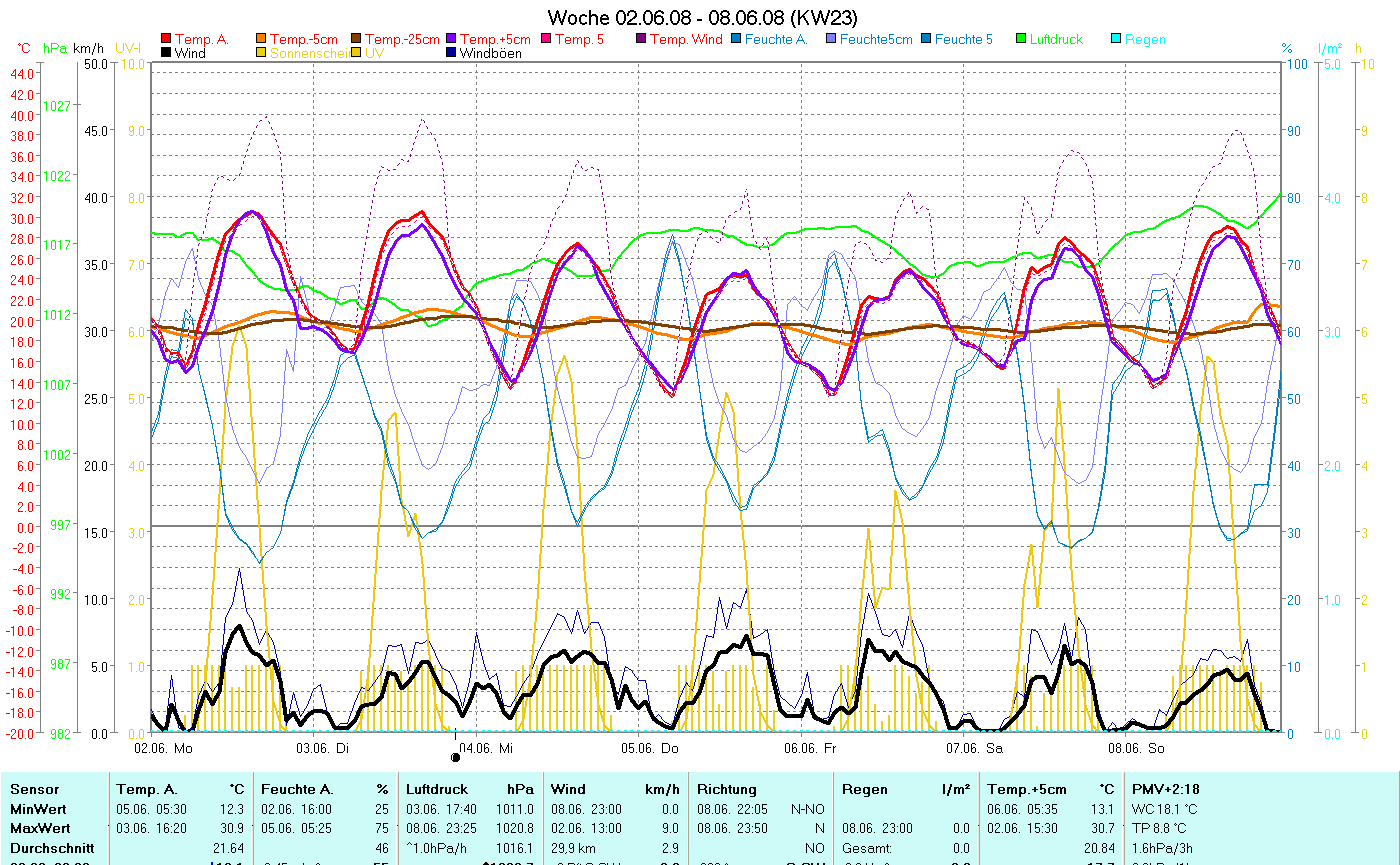Click the black Wind legend square
Viewport: 1400px width, 865px height.
(x=166, y=53)
